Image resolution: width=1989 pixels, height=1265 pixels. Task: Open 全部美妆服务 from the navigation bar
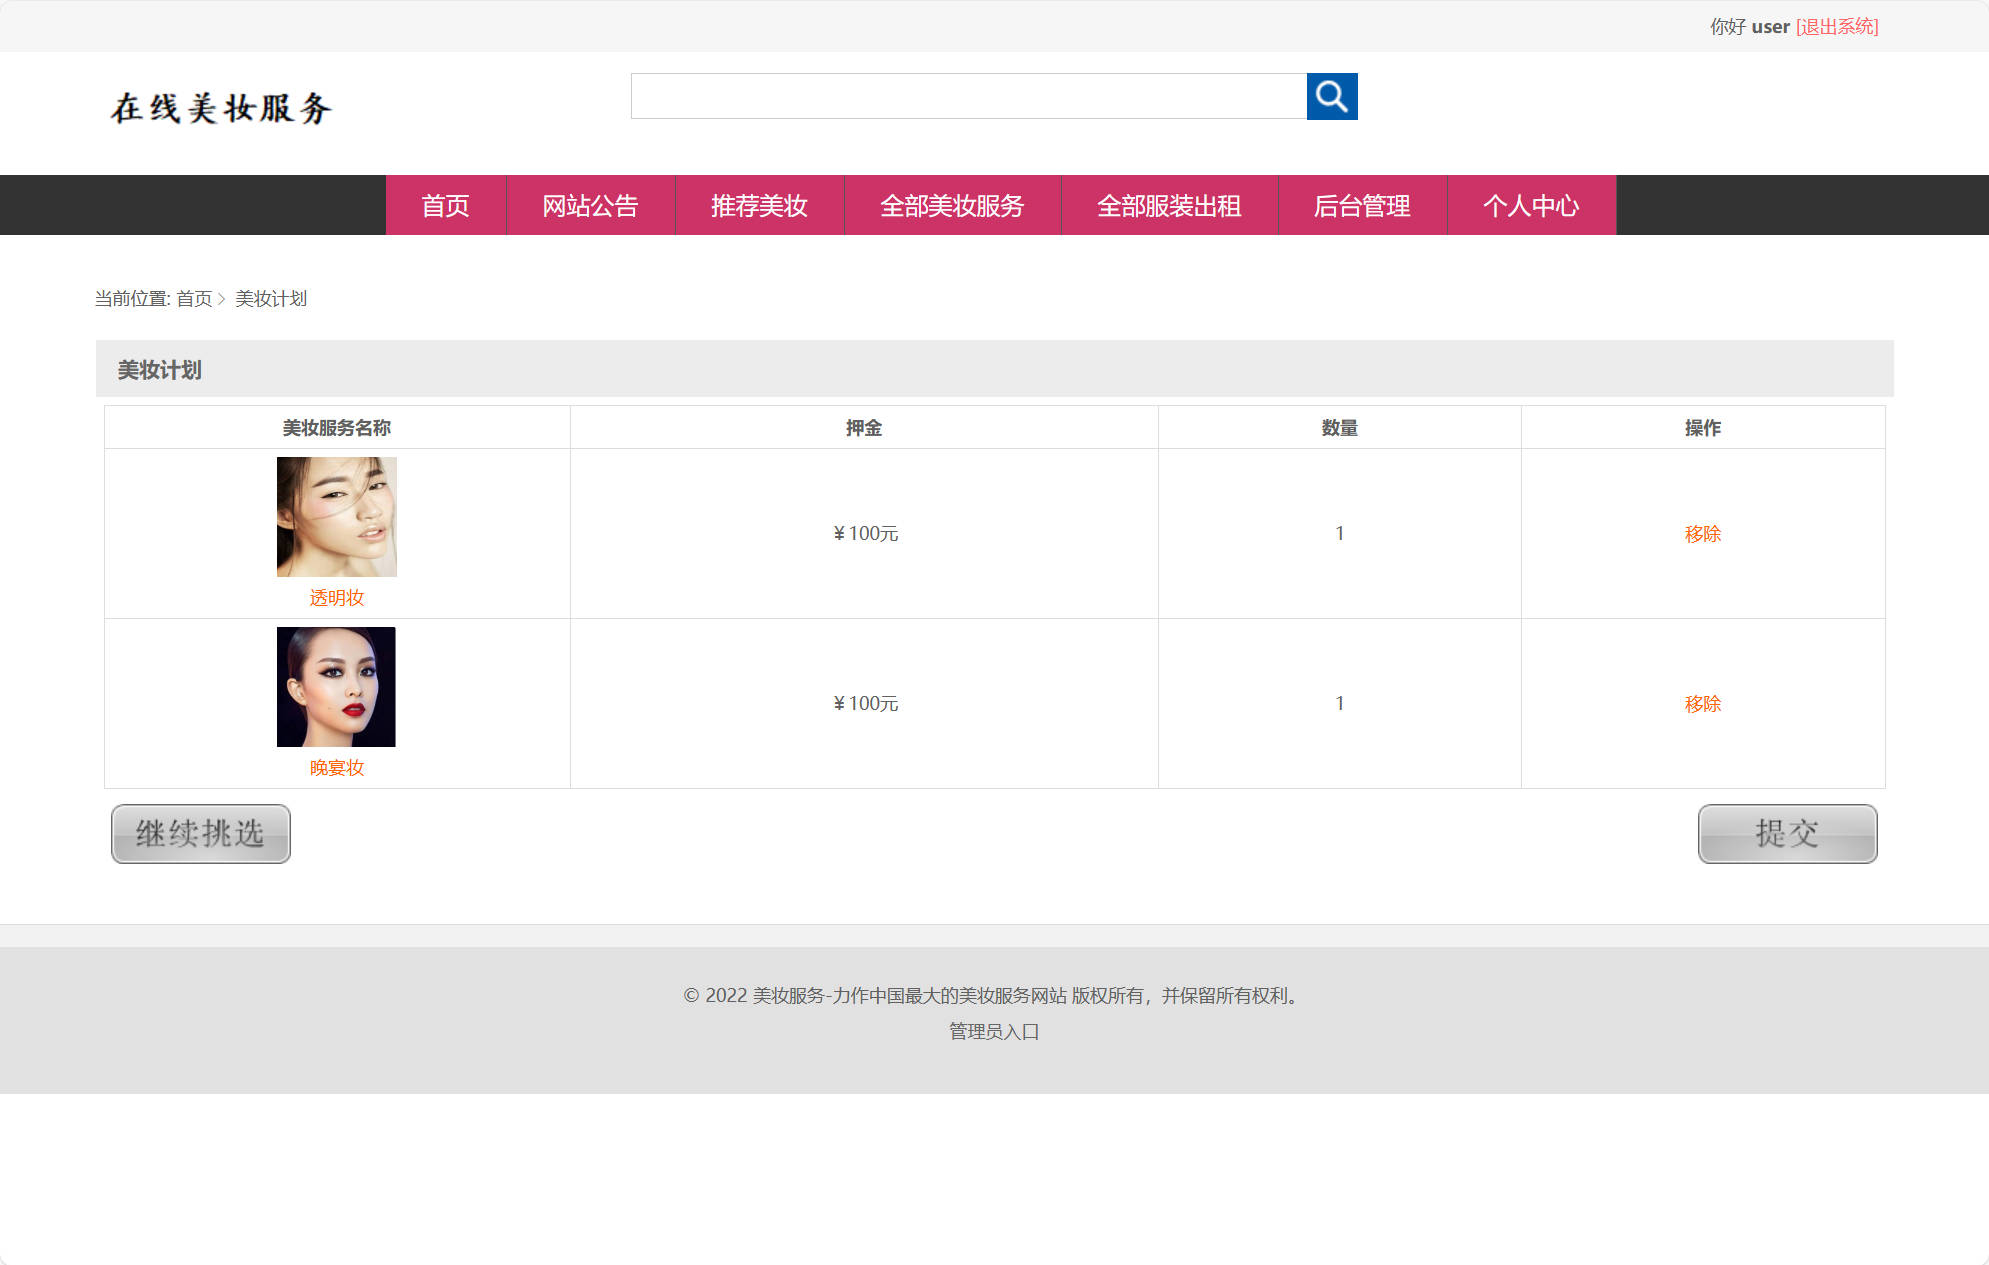[952, 206]
